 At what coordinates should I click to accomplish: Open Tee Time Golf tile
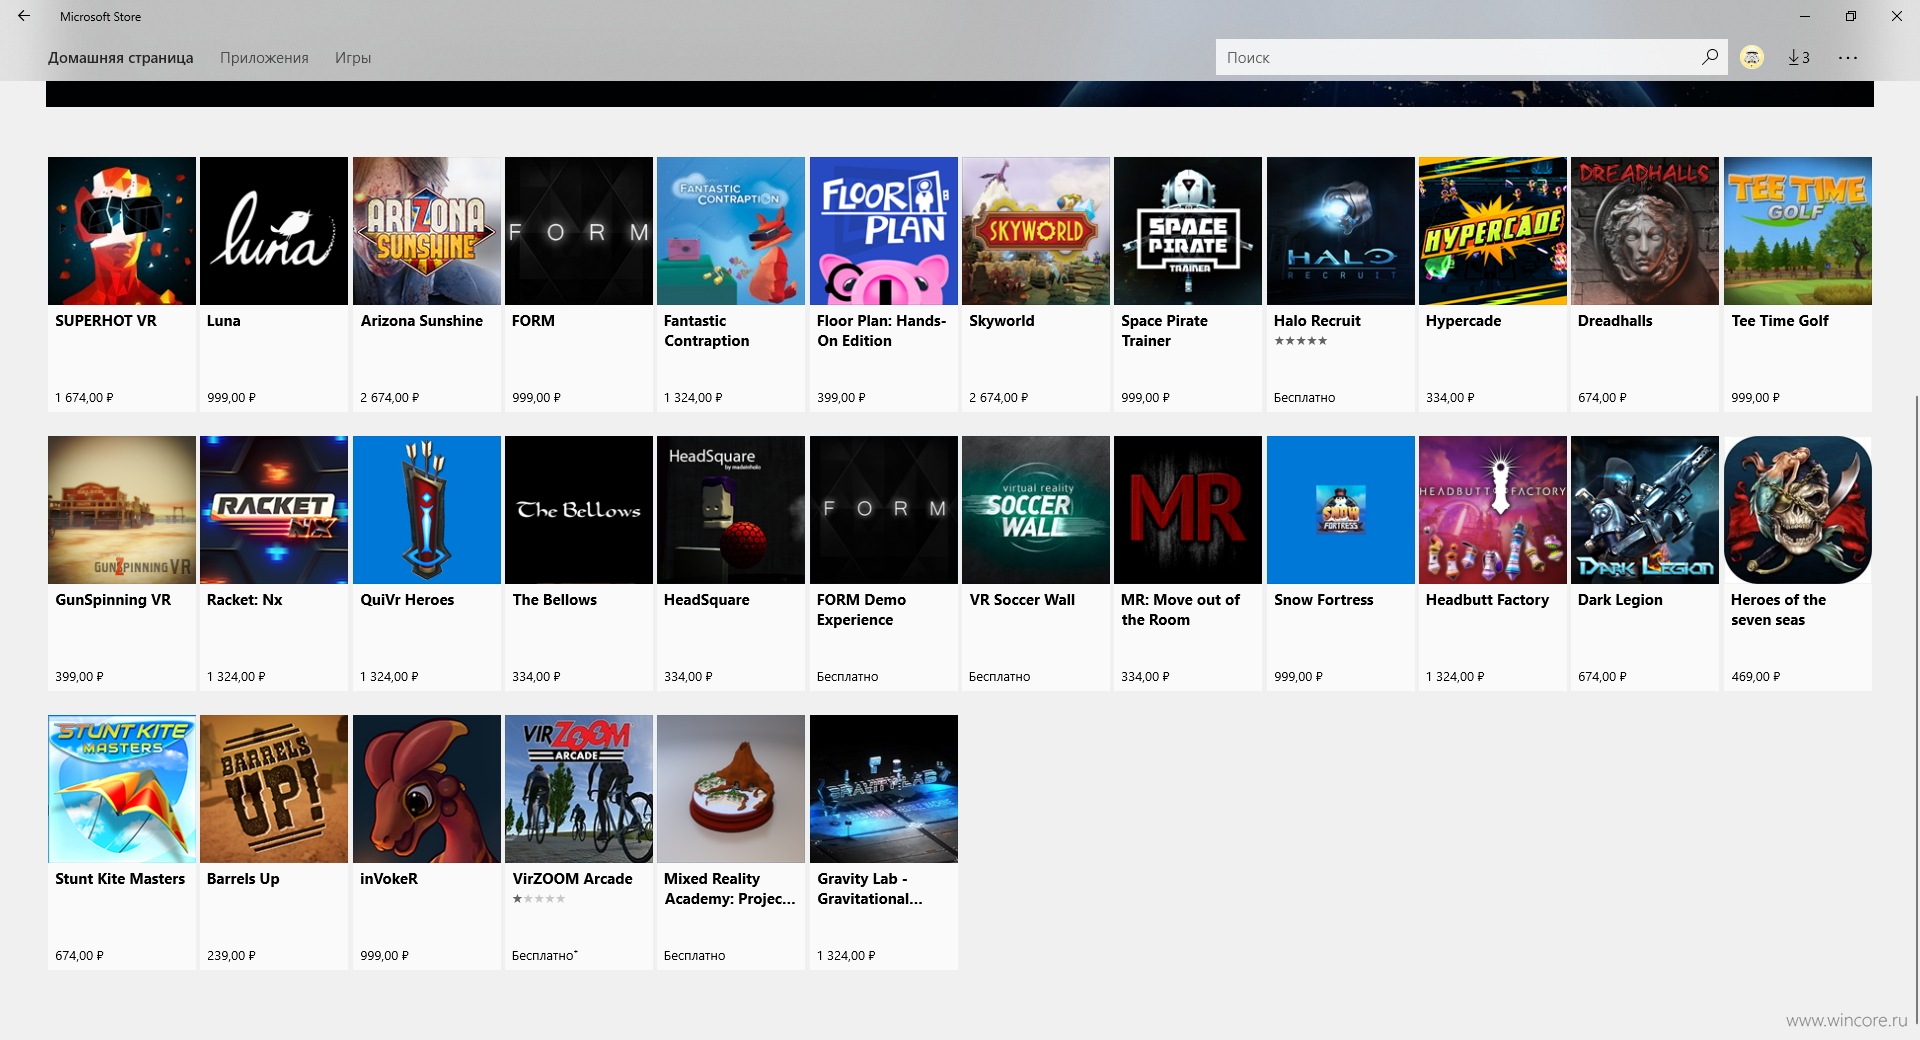pyautogui.click(x=1798, y=284)
